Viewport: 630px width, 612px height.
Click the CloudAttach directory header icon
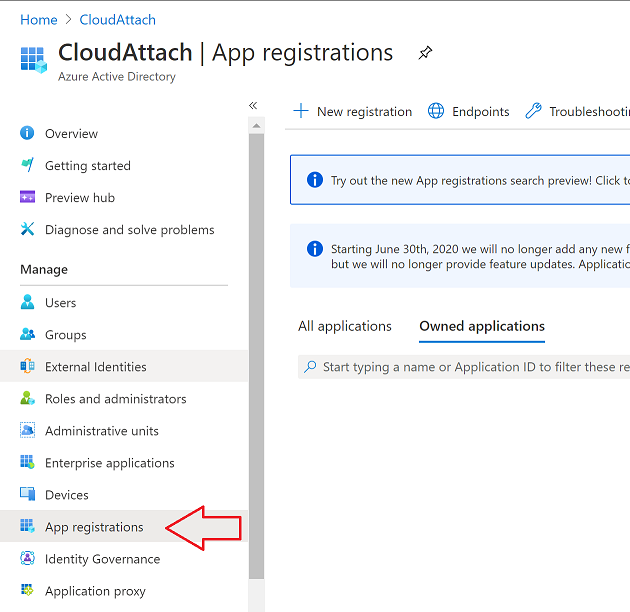[x=34, y=60]
